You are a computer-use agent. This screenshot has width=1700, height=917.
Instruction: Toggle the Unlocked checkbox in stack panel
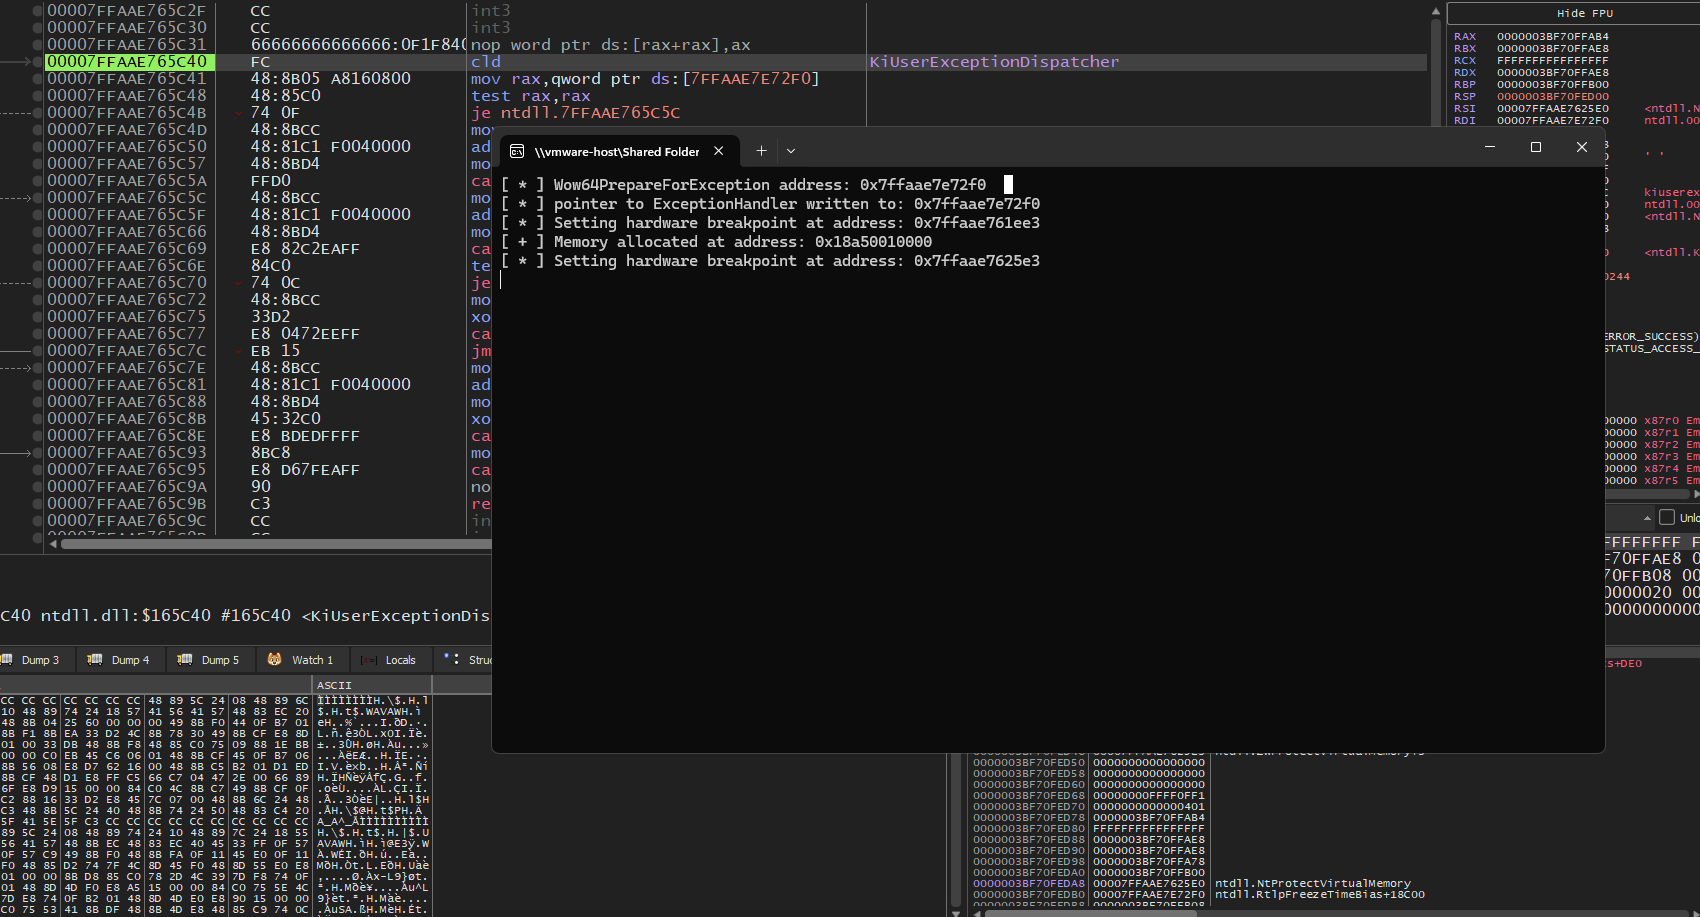tap(1667, 517)
